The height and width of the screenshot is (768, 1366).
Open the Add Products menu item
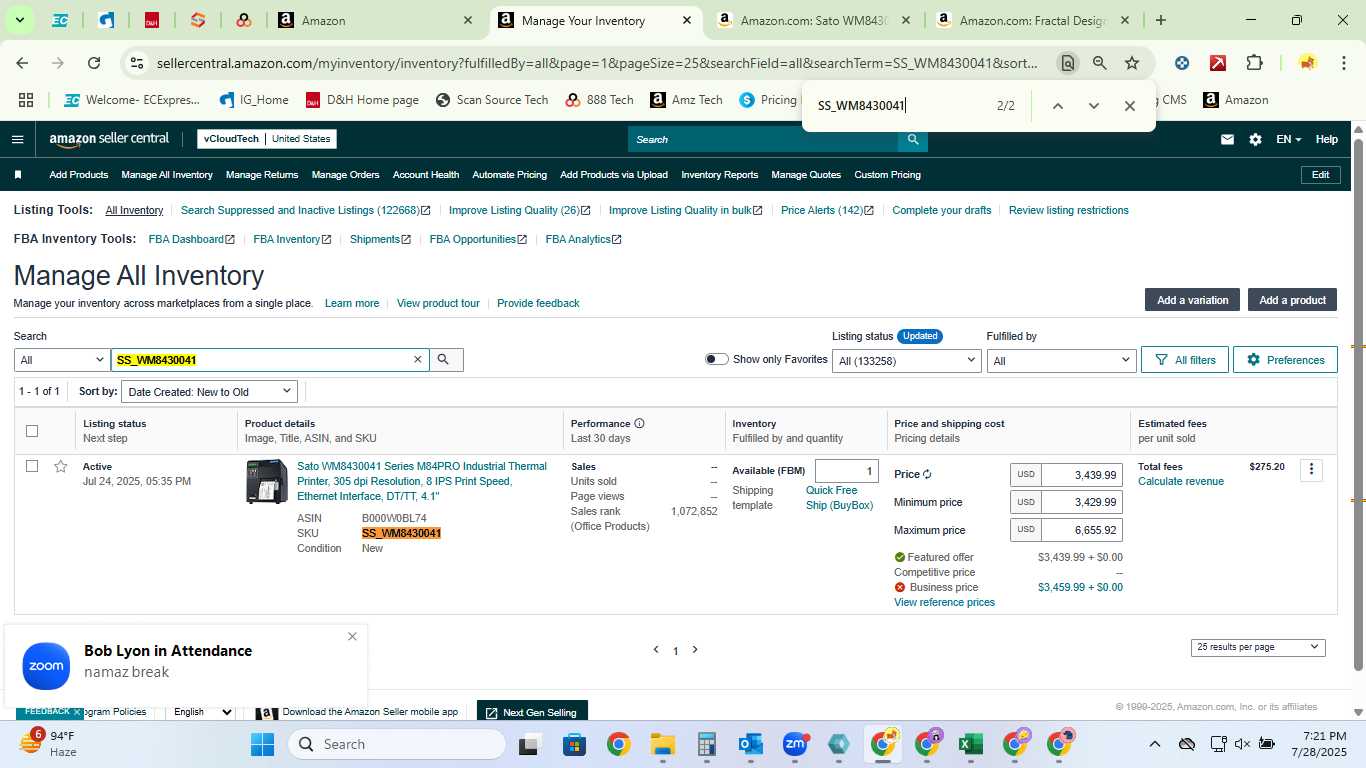point(79,175)
